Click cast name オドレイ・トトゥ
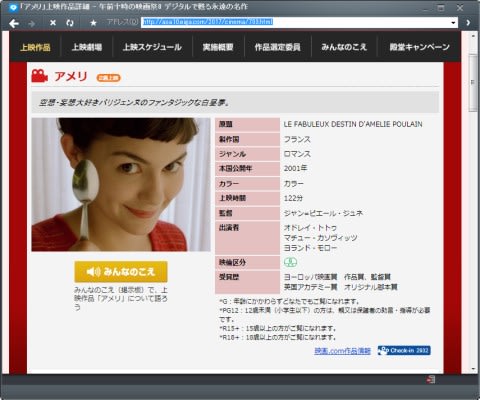The image size is (480, 400). coord(310,228)
